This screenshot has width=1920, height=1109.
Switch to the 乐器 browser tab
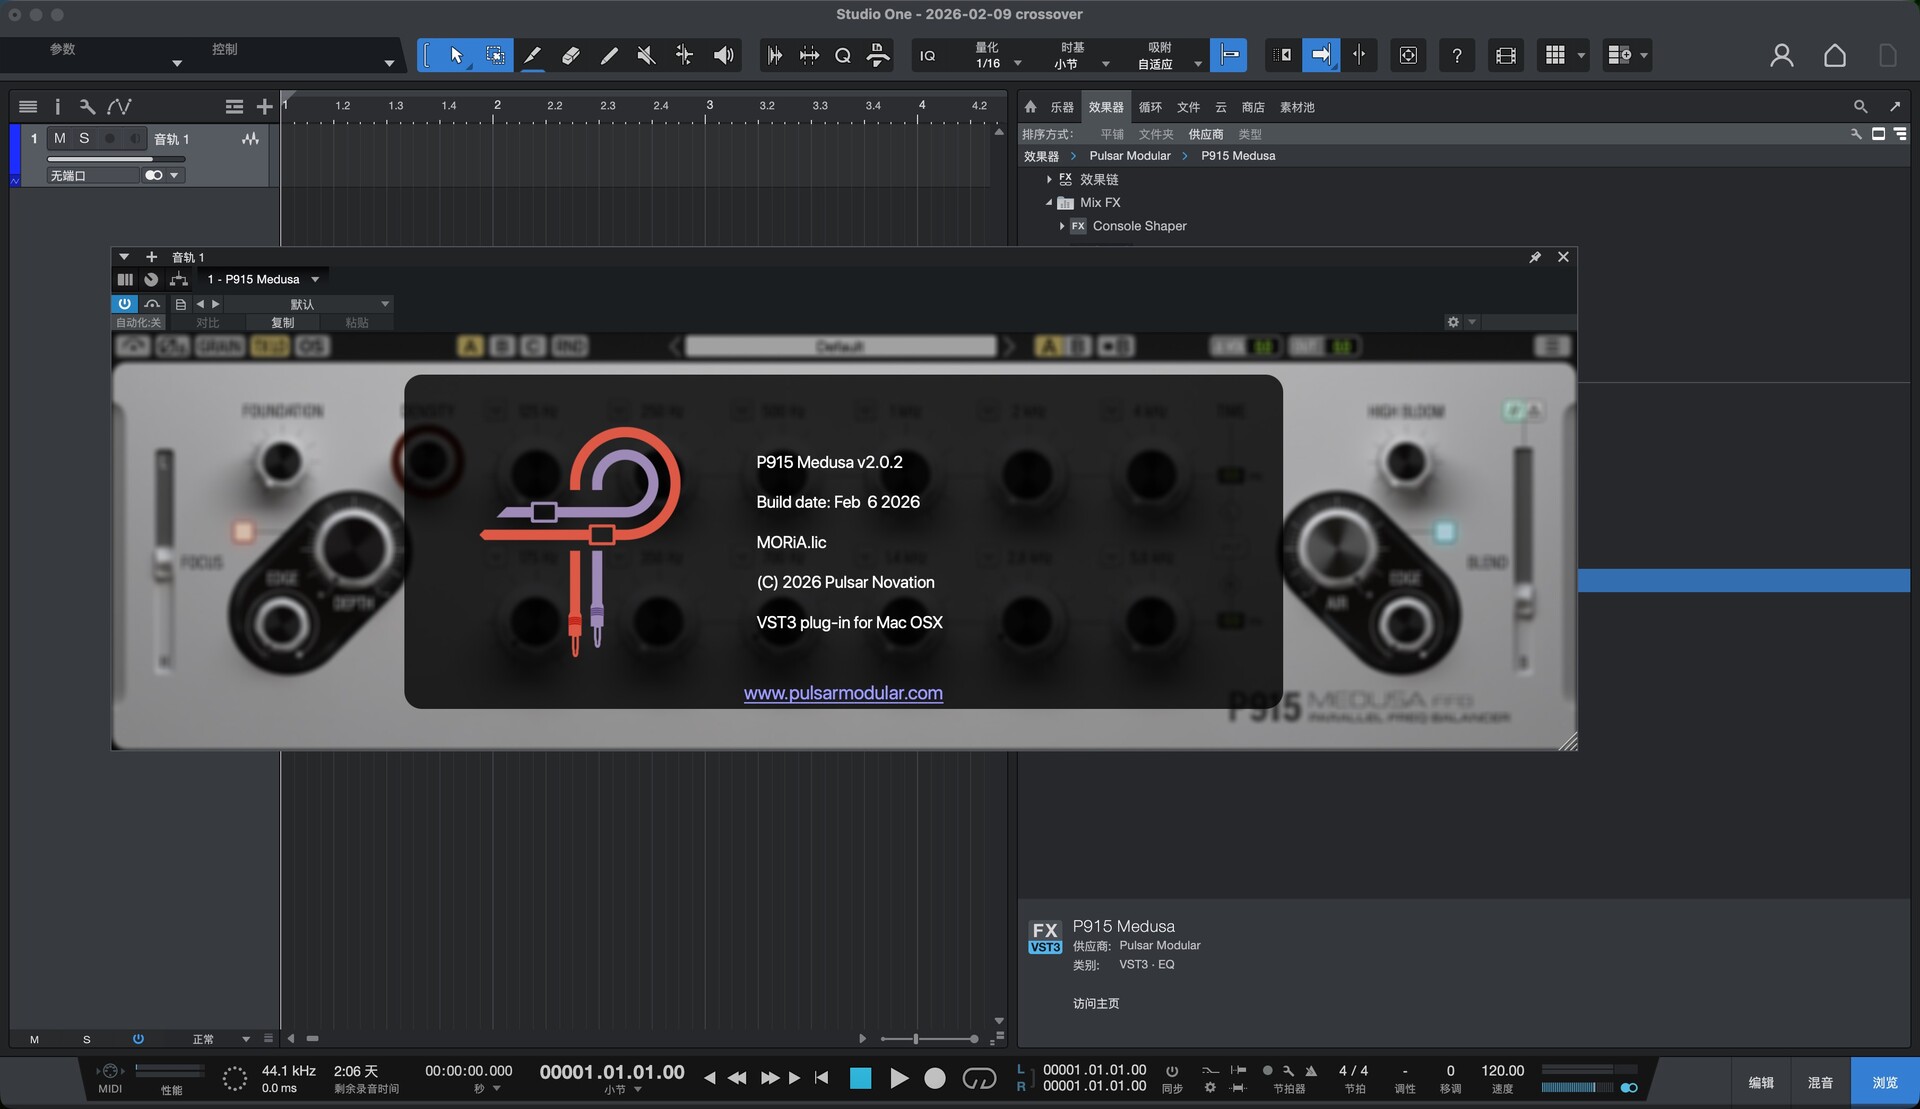click(x=1062, y=107)
